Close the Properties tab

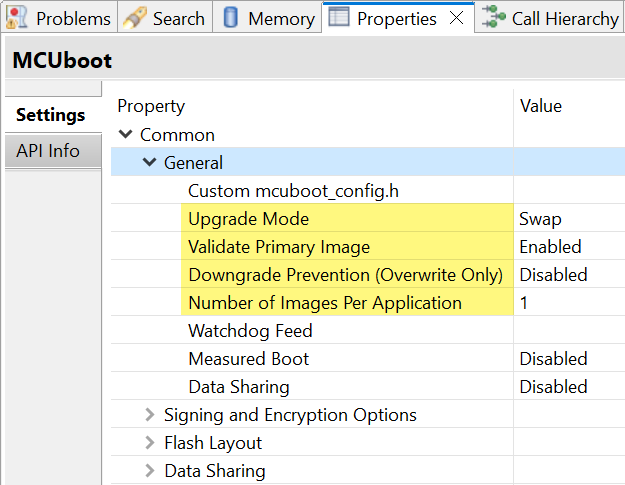point(456,18)
